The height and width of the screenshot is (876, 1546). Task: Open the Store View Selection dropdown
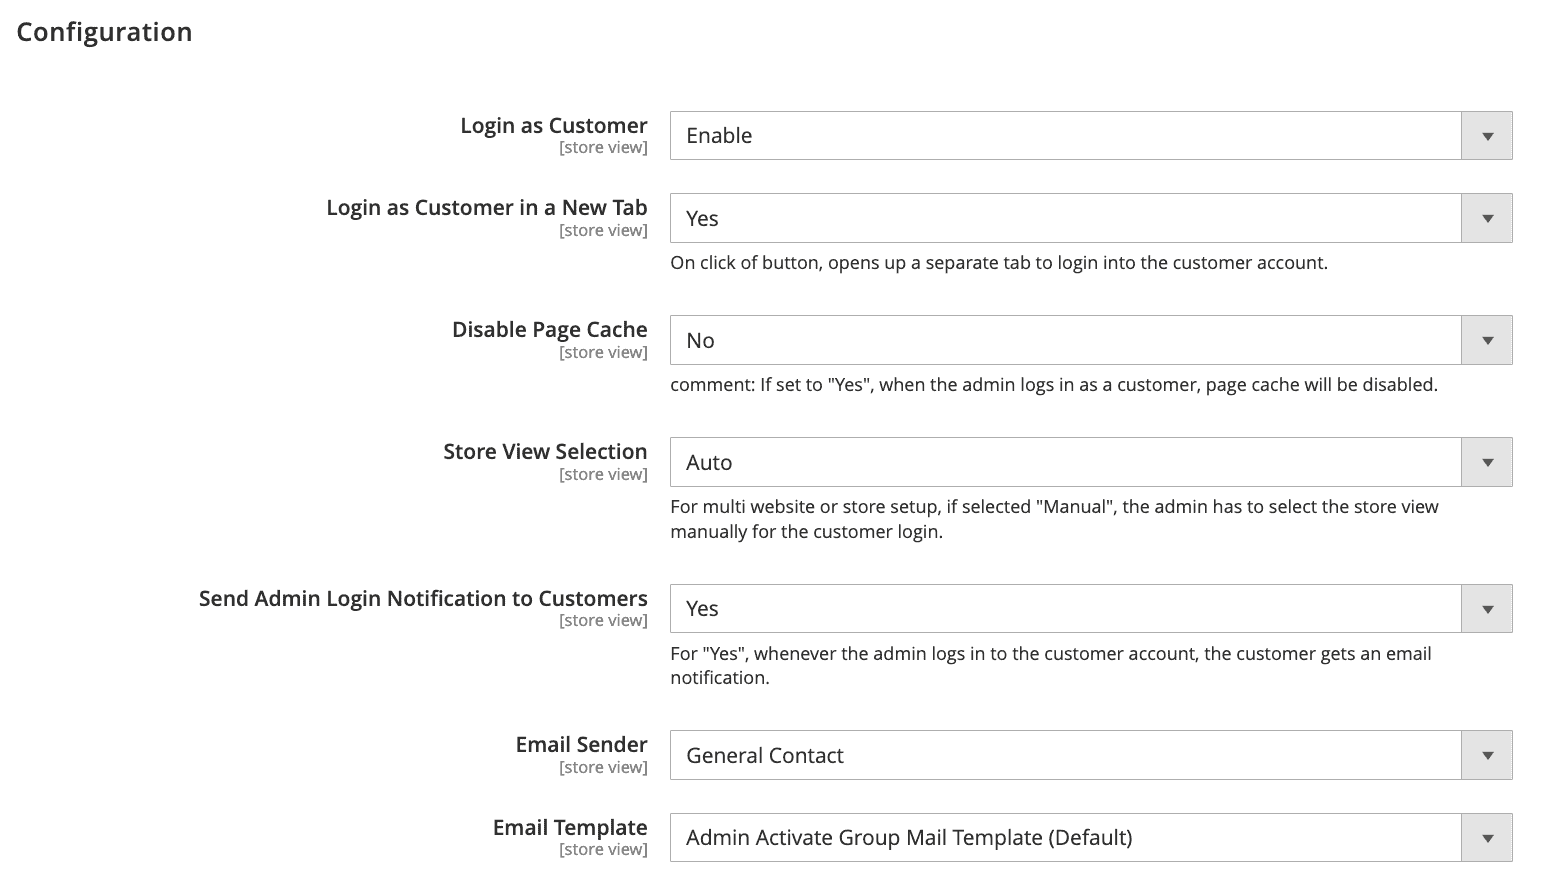[1090, 462]
